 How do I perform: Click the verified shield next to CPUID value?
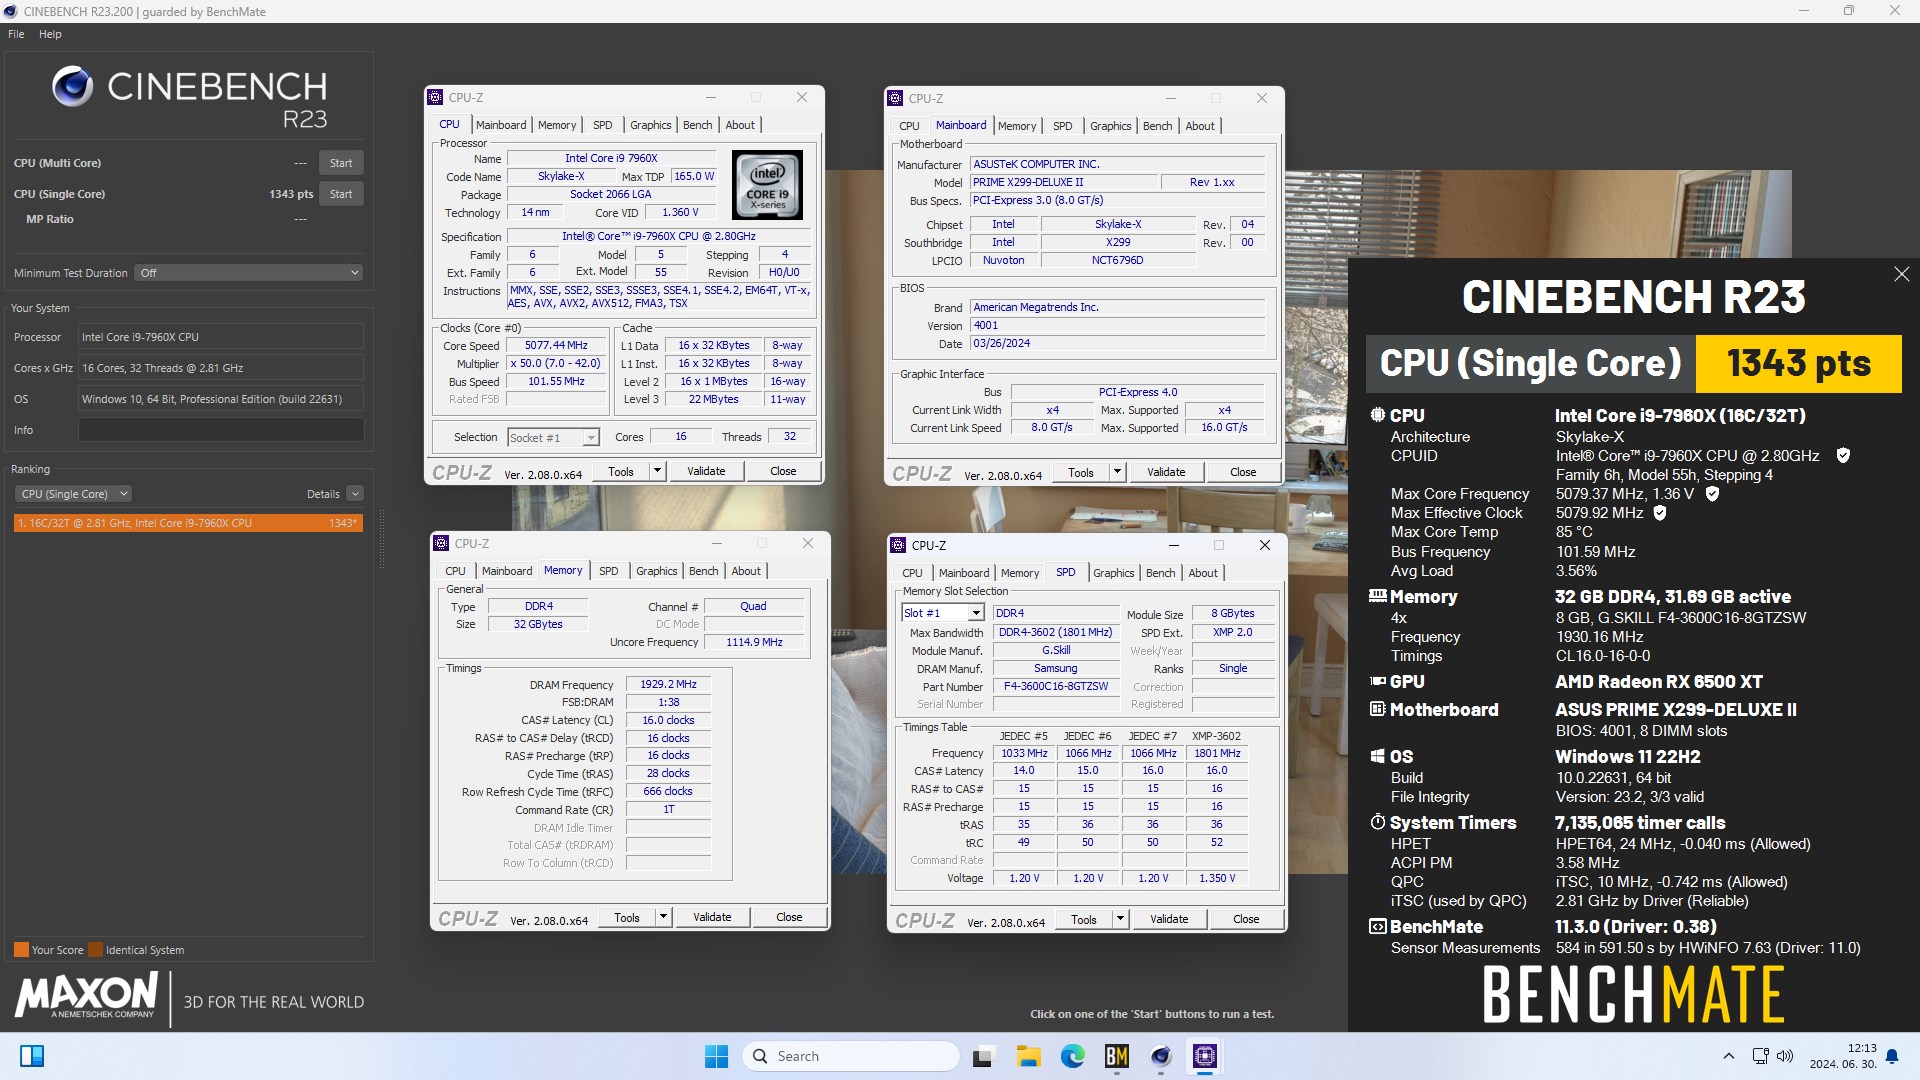point(1843,455)
